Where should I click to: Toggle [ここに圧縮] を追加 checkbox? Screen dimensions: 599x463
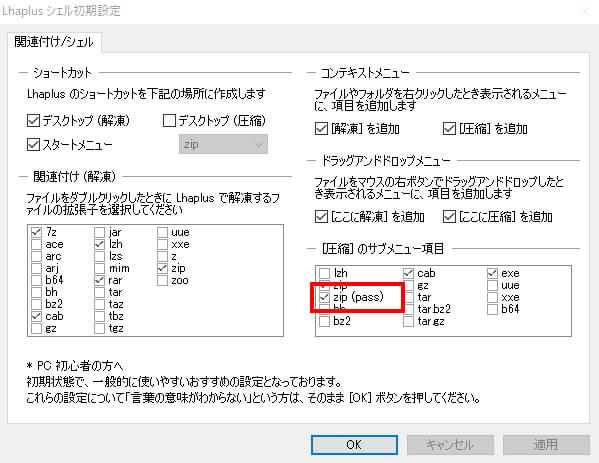click(449, 217)
